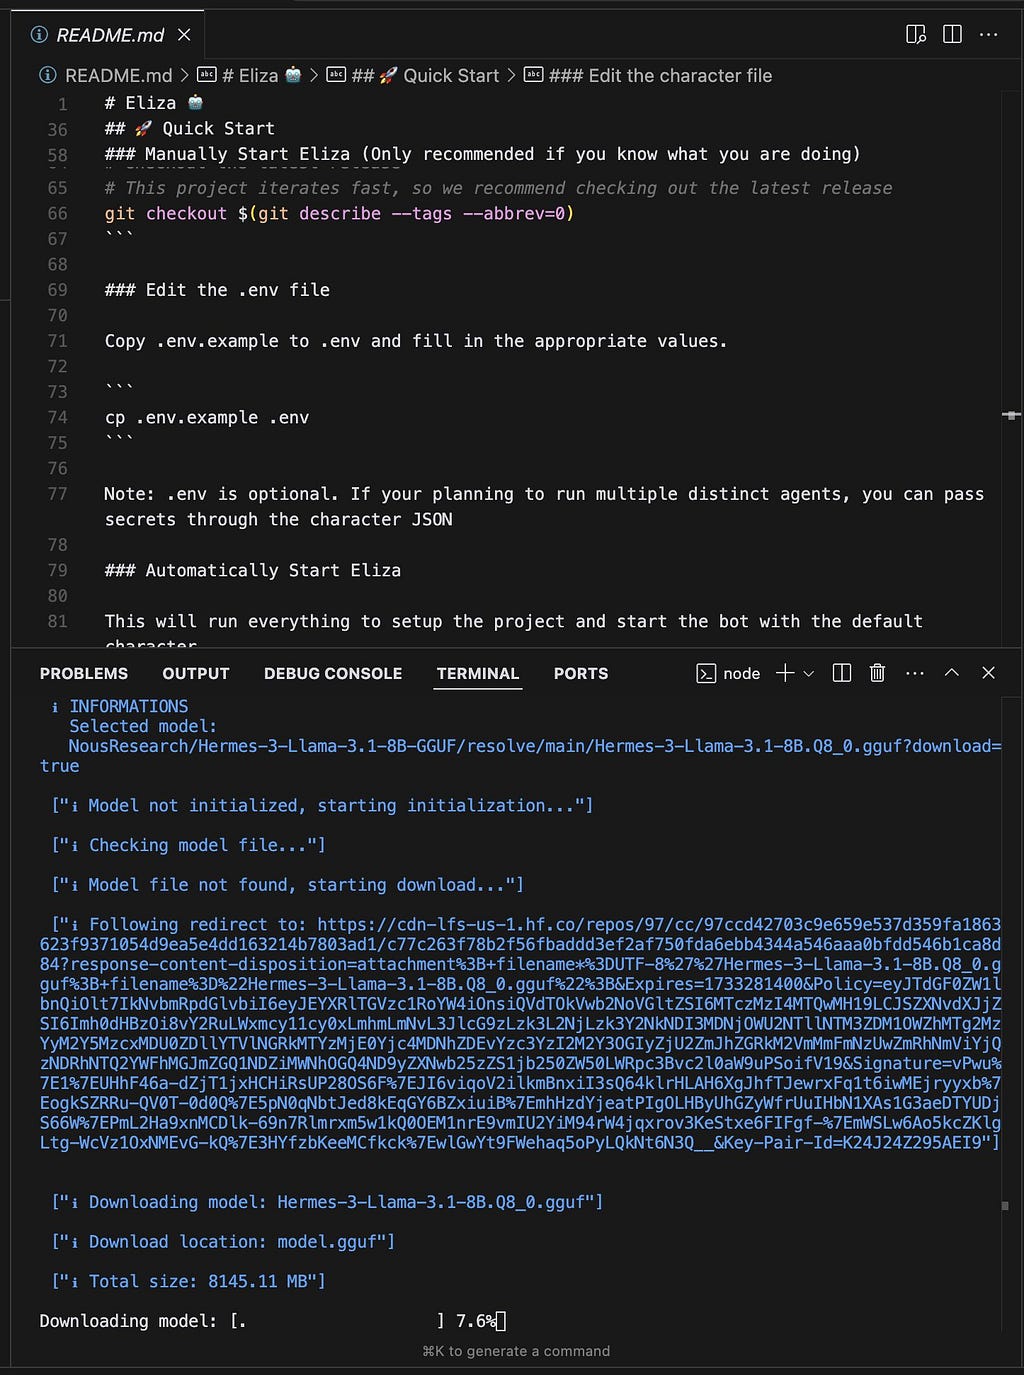1024x1375 pixels.
Task: Create a new terminal with plus
Action: point(785,673)
